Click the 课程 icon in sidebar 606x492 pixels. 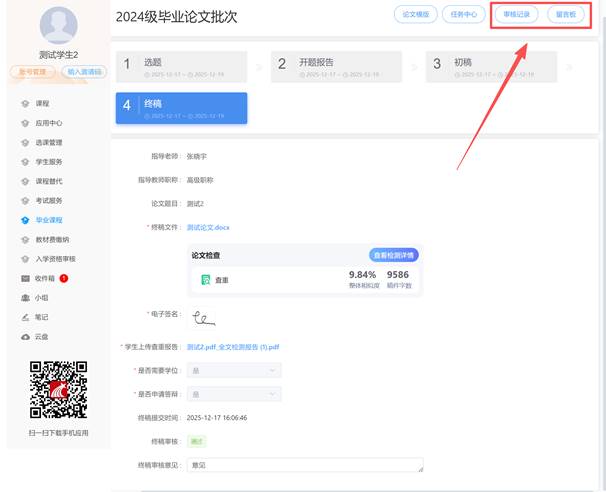tap(25, 103)
